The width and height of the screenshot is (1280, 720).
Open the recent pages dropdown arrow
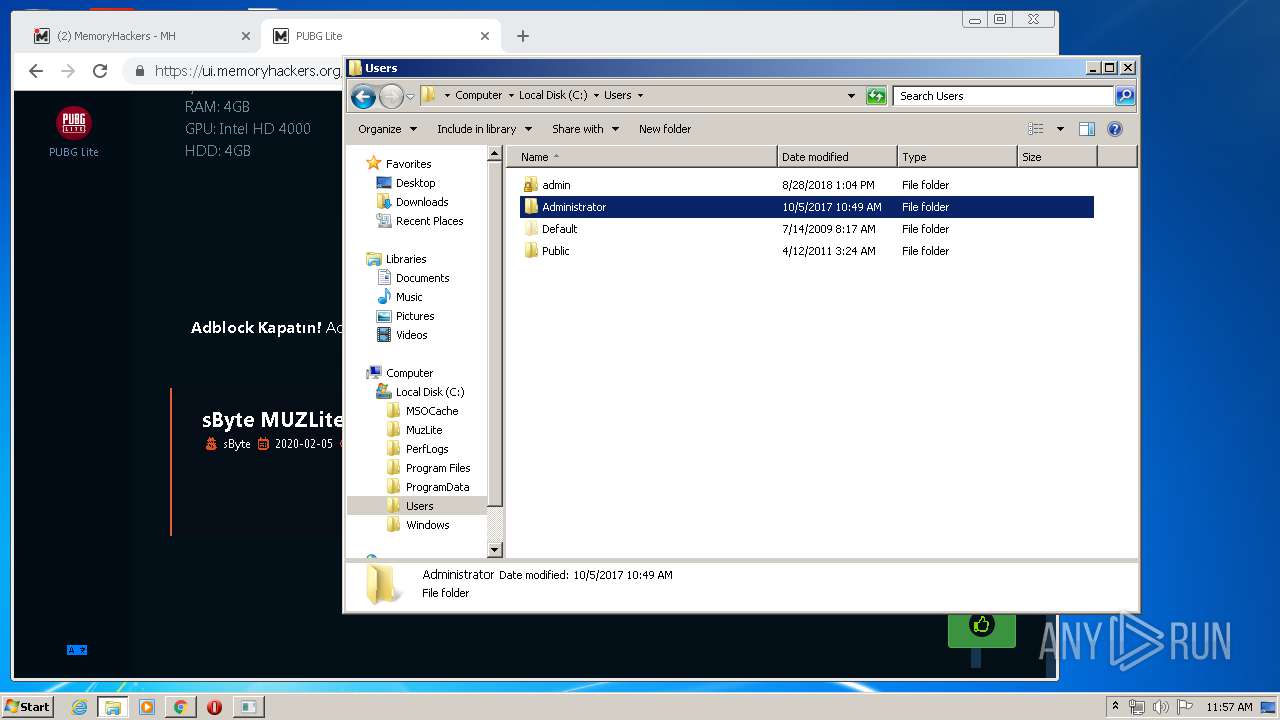(410, 97)
